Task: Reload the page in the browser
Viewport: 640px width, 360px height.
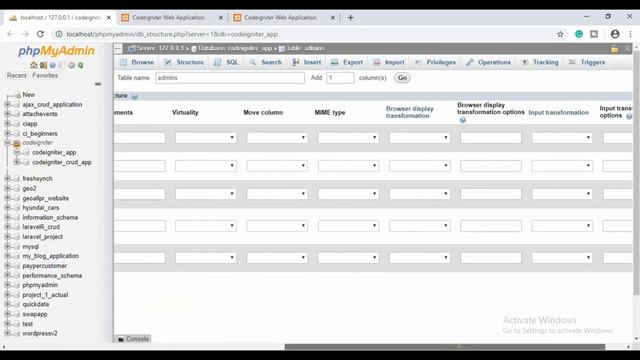Action: point(40,34)
